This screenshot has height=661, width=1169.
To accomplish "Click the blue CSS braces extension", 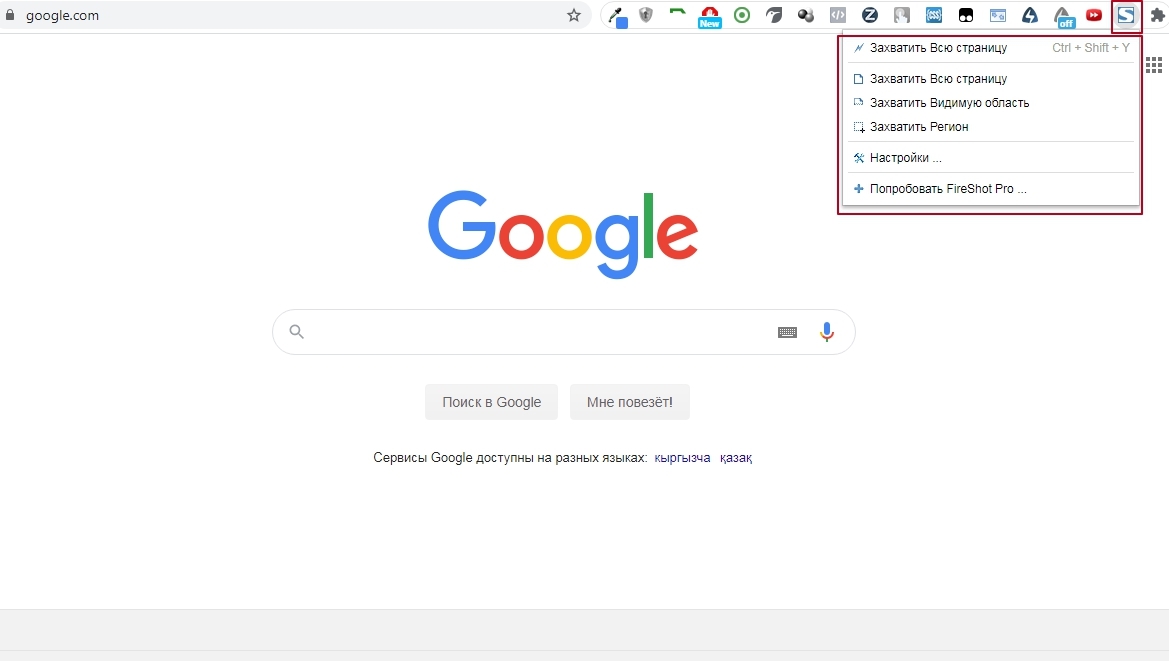I will pyautogui.click(x=933, y=15).
